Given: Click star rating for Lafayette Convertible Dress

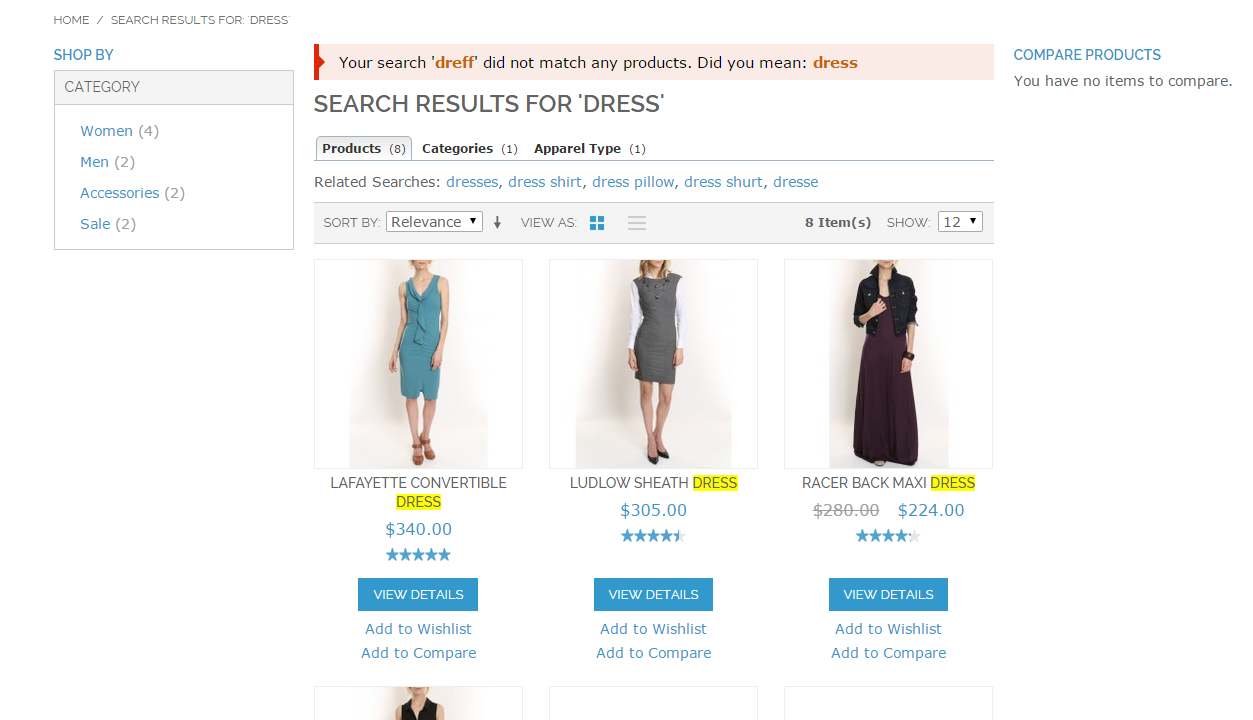Looking at the screenshot, I should [418, 555].
